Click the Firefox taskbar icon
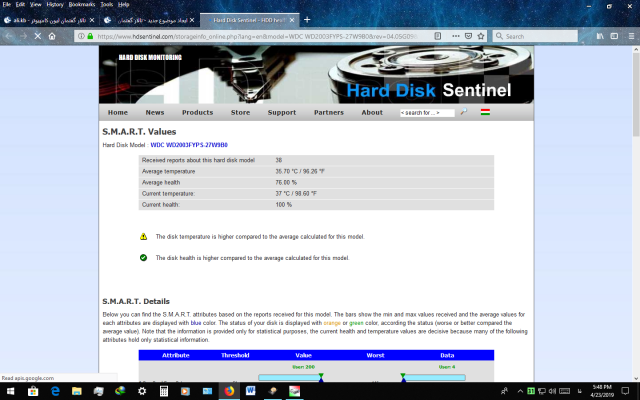 (x=229, y=391)
